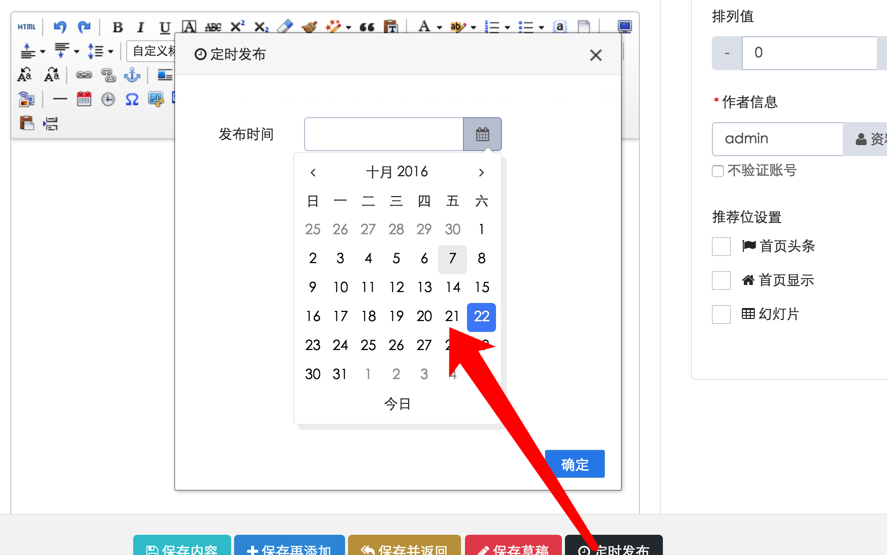Click the superscript X² icon
Viewport: 887px width, 555px height.
click(237, 27)
